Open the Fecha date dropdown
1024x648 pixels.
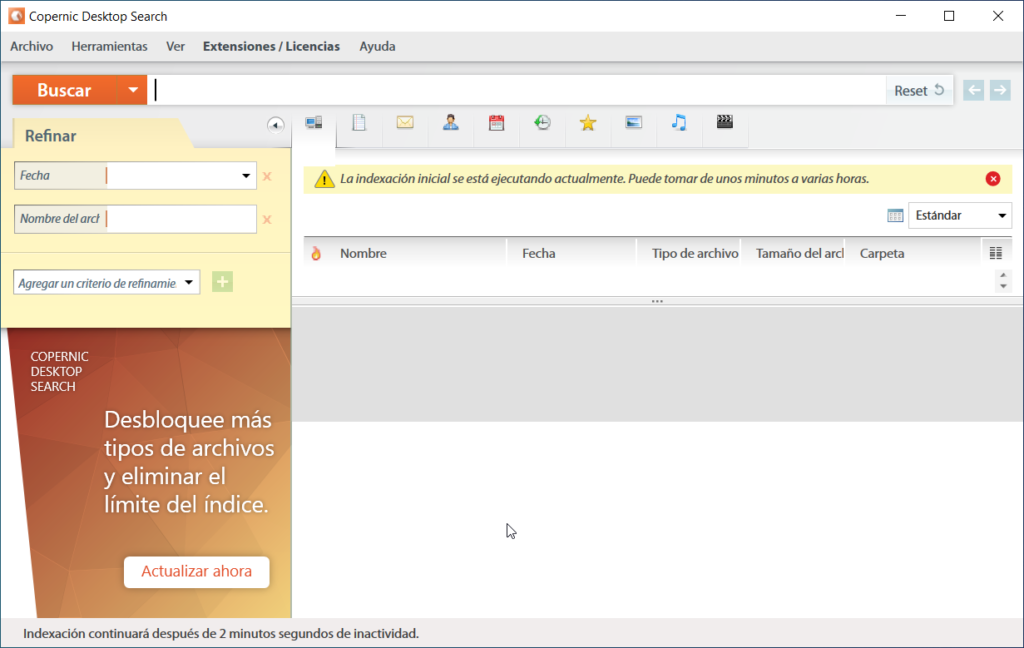246,176
